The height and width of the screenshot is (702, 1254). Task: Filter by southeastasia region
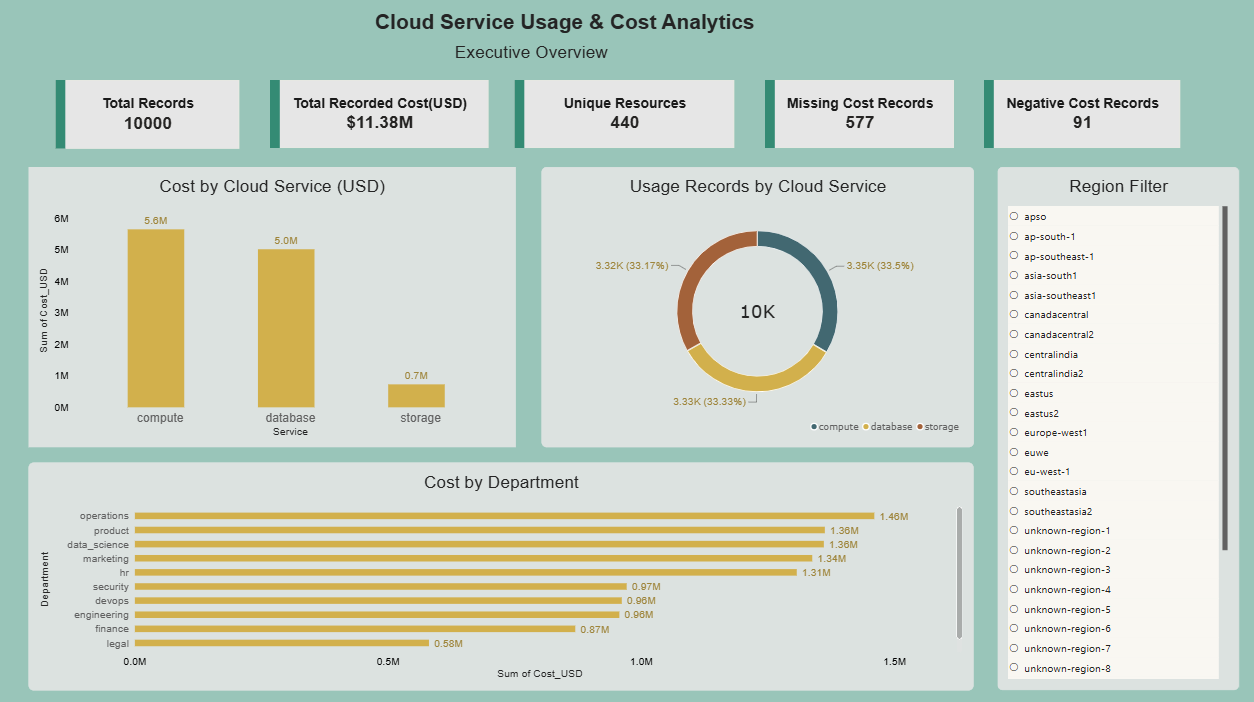1014,491
